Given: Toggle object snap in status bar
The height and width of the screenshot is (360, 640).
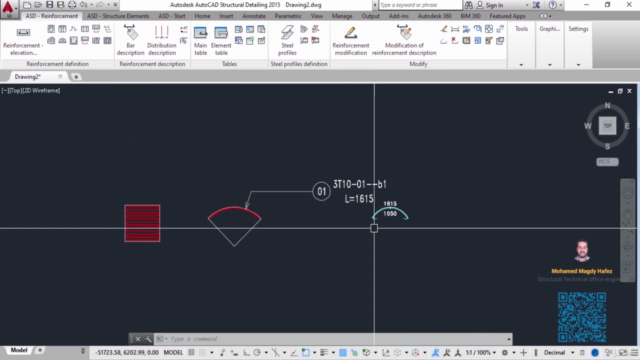Looking at the screenshot, I should click(306, 353).
